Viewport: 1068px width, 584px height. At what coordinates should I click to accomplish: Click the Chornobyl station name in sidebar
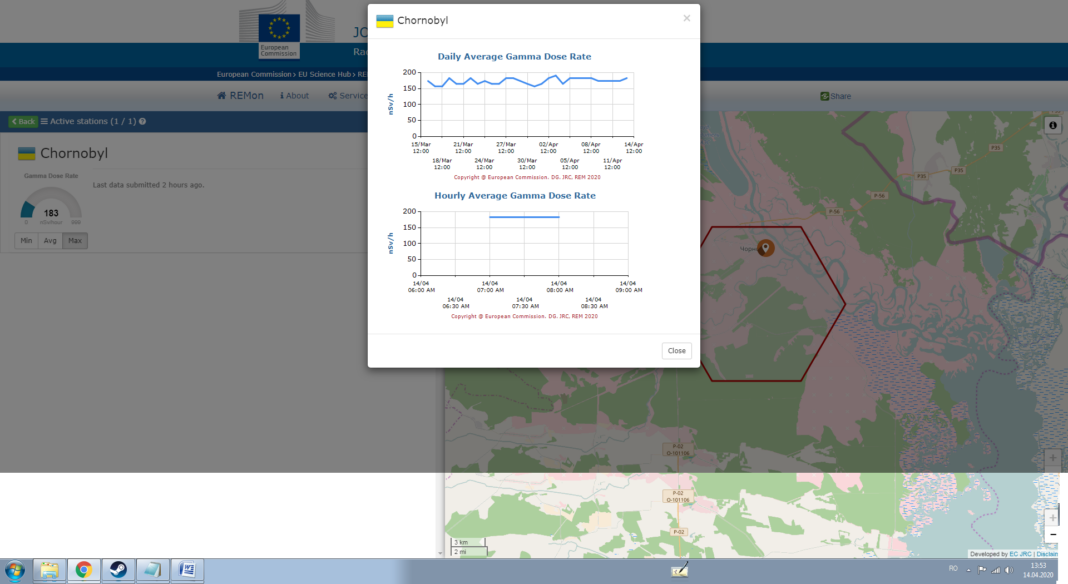pos(74,153)
